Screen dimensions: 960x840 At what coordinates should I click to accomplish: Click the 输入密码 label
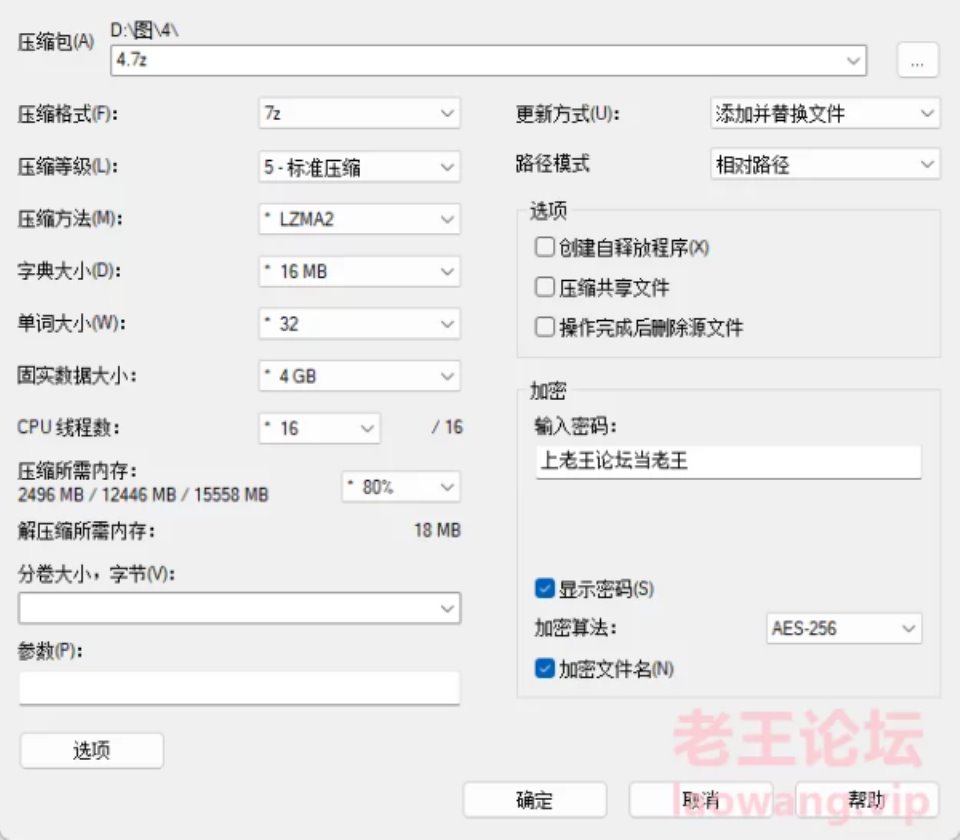point(576,426)
